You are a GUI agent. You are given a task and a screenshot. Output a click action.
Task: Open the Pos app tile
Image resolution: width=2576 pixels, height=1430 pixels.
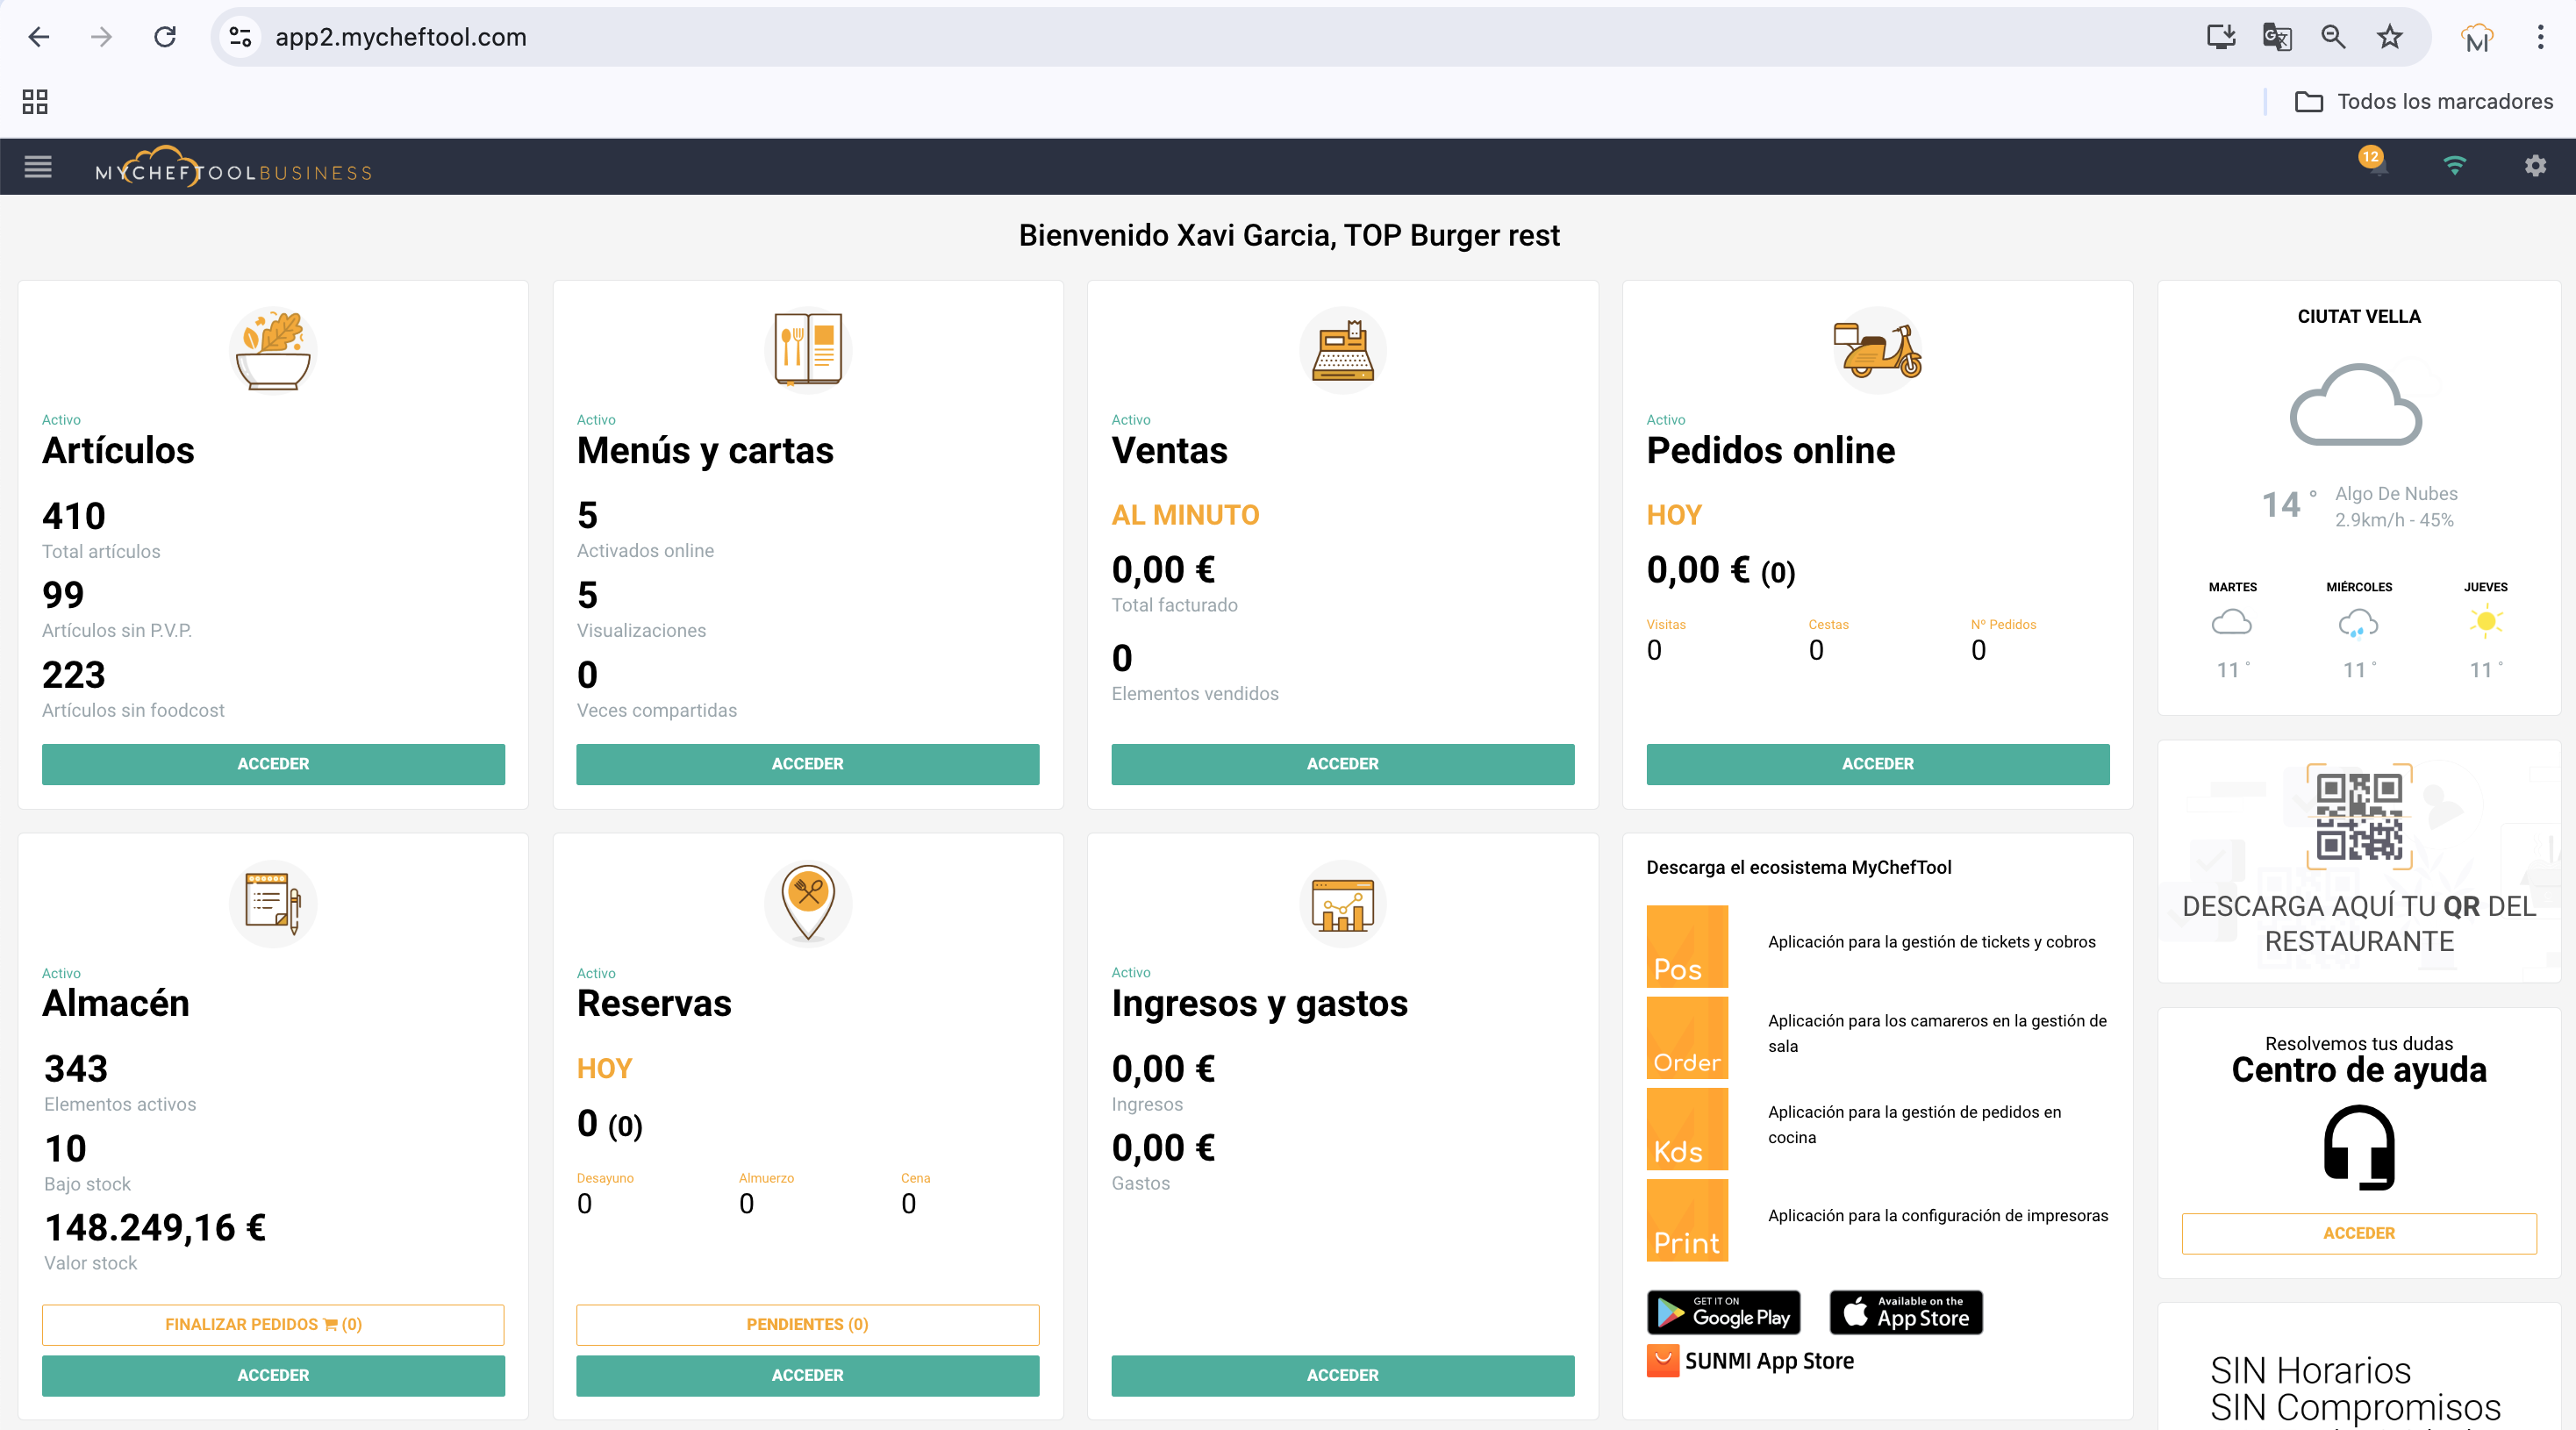pos(1687,946)
